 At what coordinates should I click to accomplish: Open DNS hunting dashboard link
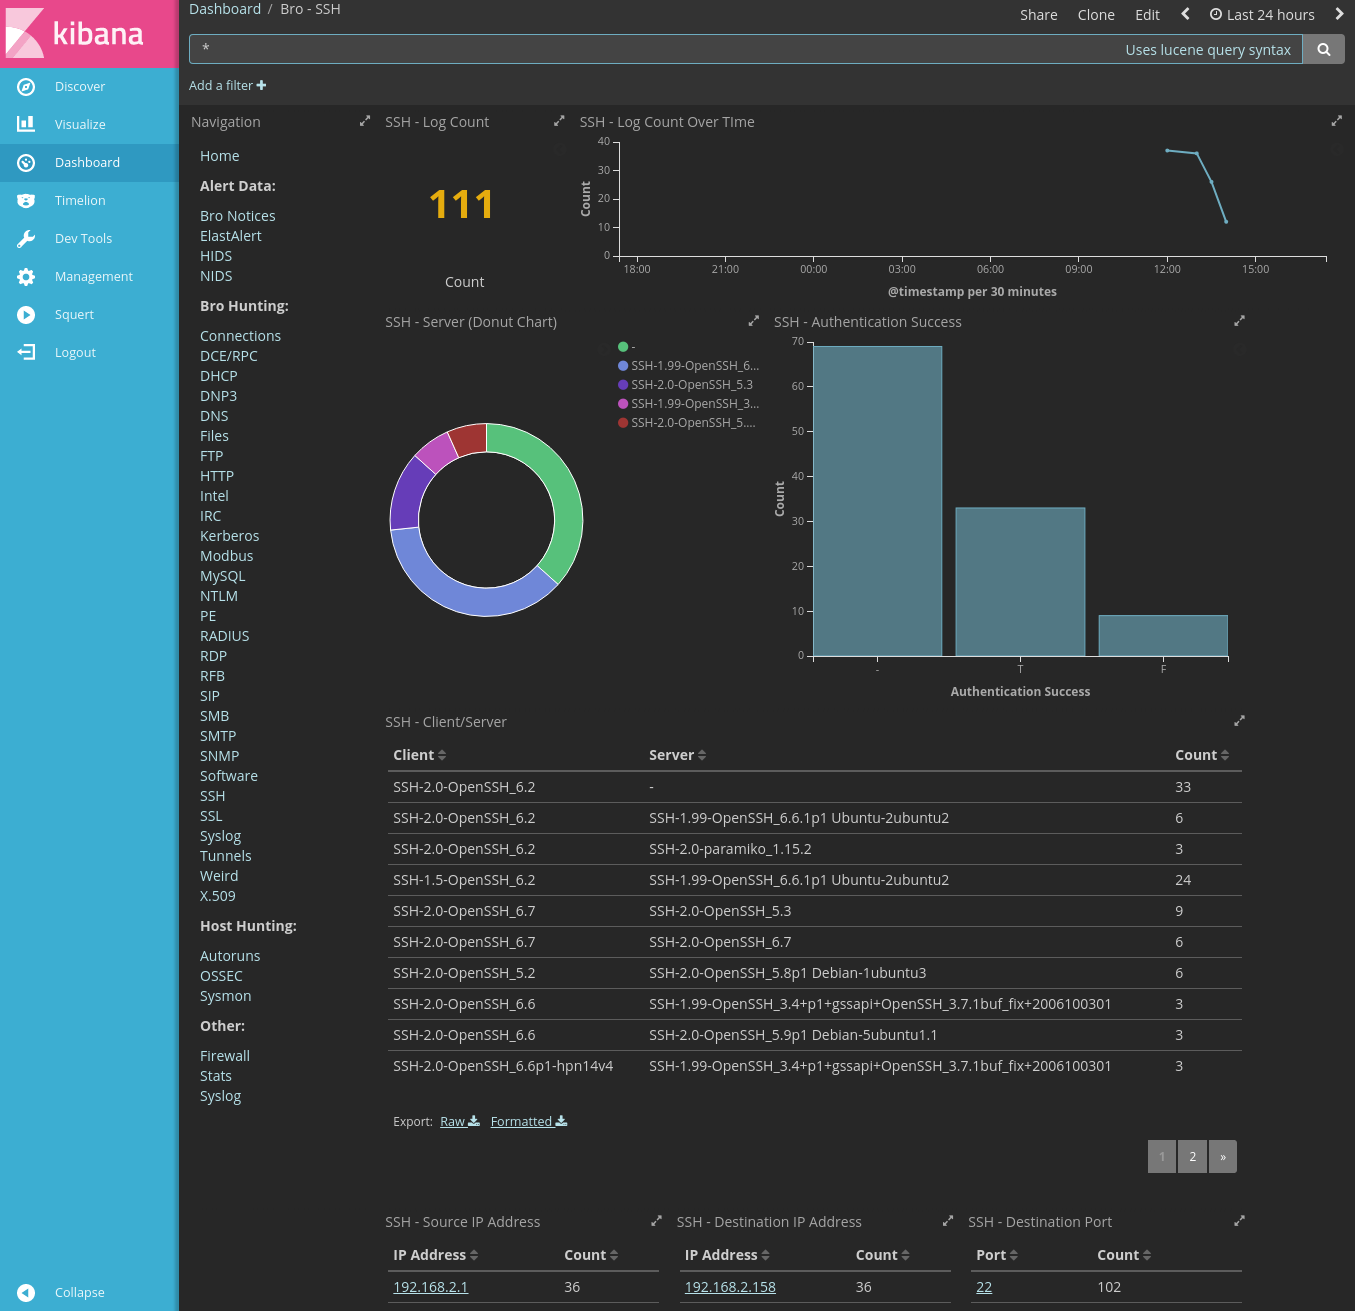coord(214,416)
